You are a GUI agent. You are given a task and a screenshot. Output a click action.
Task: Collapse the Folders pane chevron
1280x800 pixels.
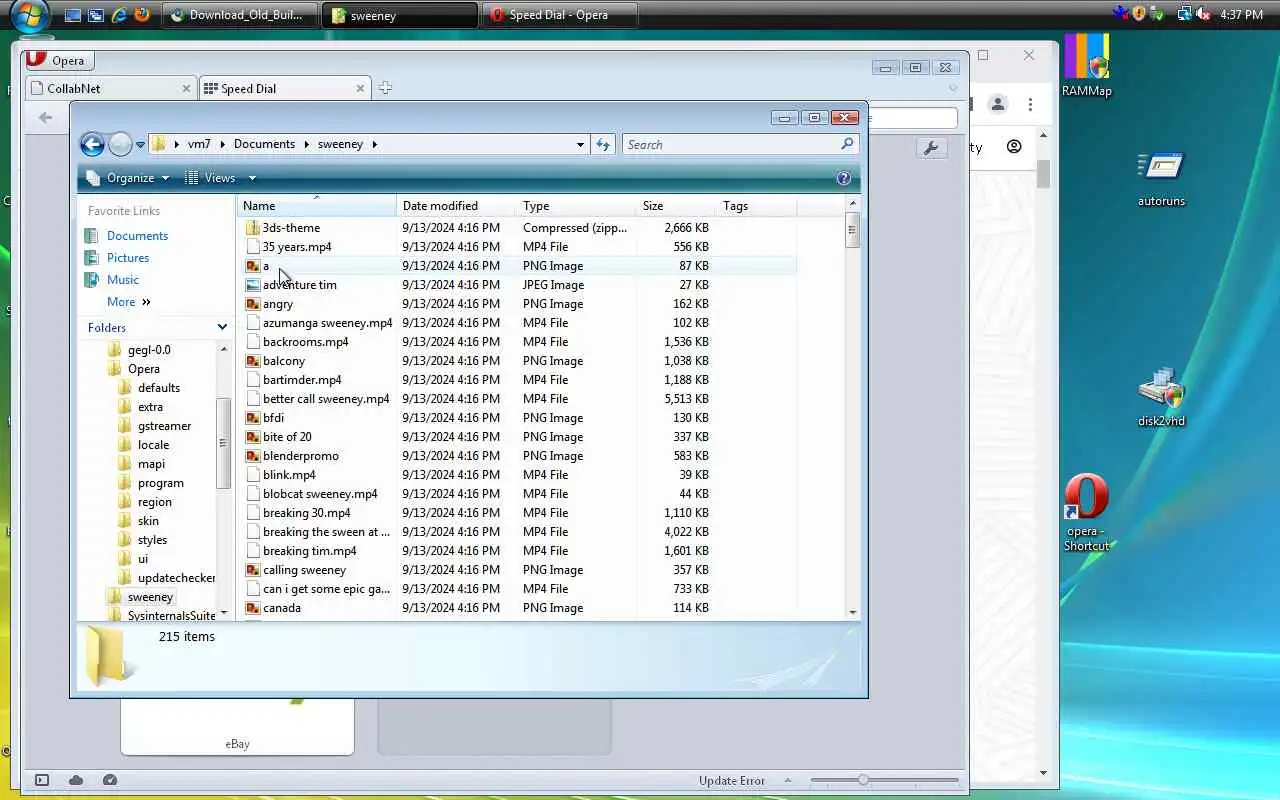(222, 327)
